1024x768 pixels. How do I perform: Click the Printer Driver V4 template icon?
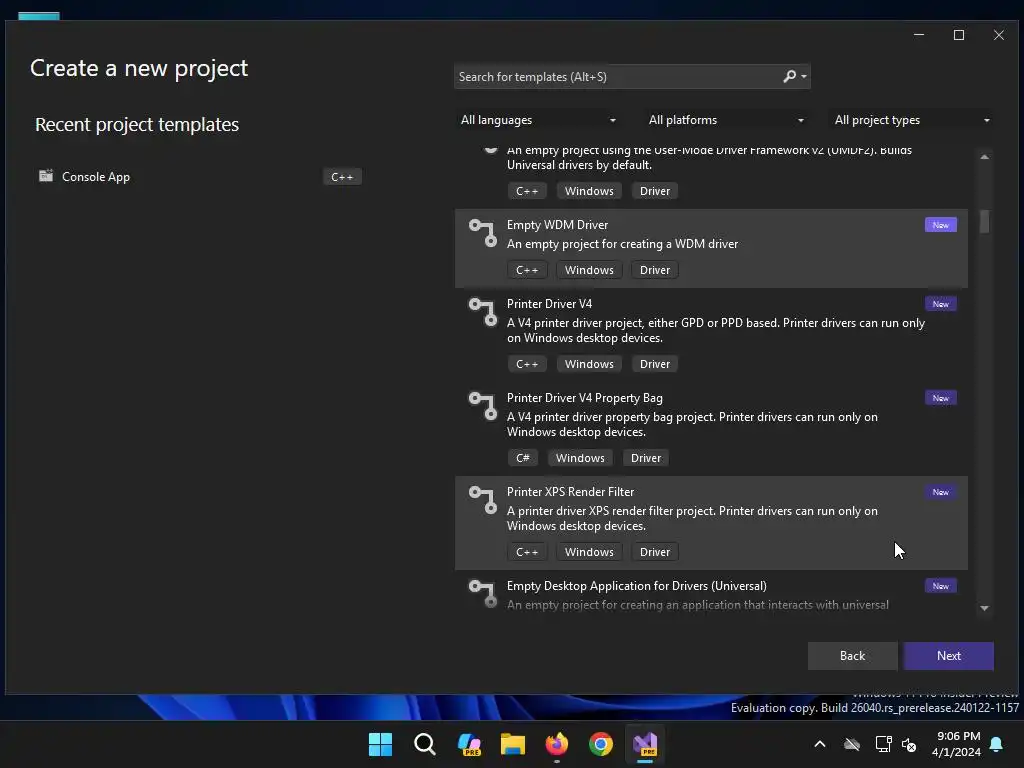pos(483,312)
